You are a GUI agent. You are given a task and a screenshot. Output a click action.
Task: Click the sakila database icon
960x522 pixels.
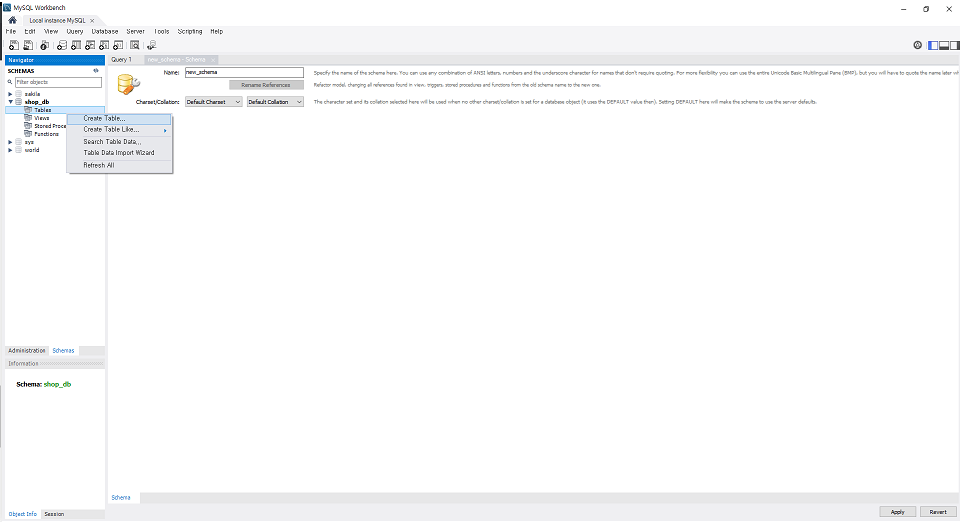[19, 94]
